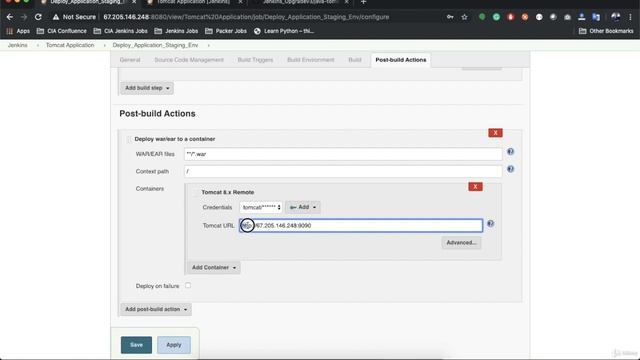Open the Add build step dropdown
The width and height of the screenshot is (640, 360).
(147, 88)
